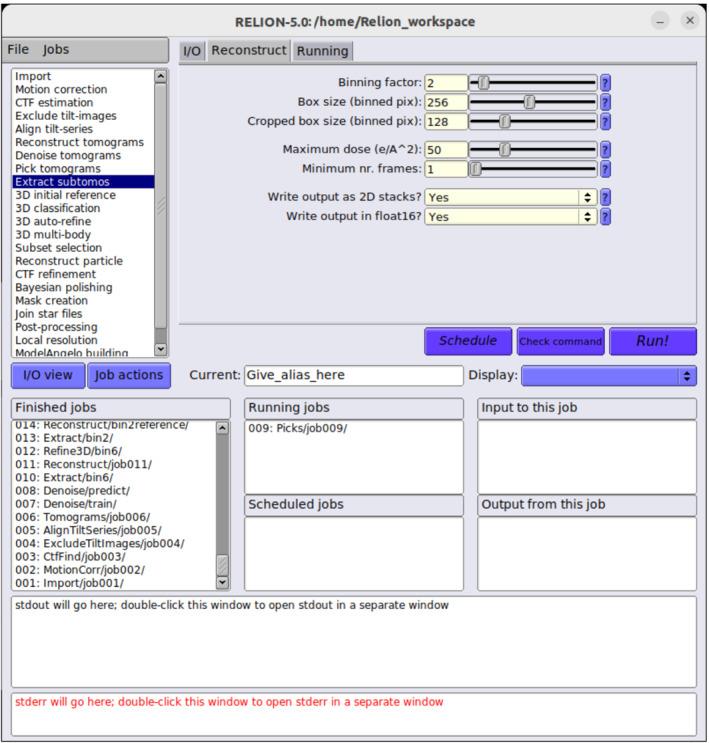Image resolution: width=709 pixels, height=743 pixels.
Task: Open Write output as 2D stacks dropdown
Action: 511,197
